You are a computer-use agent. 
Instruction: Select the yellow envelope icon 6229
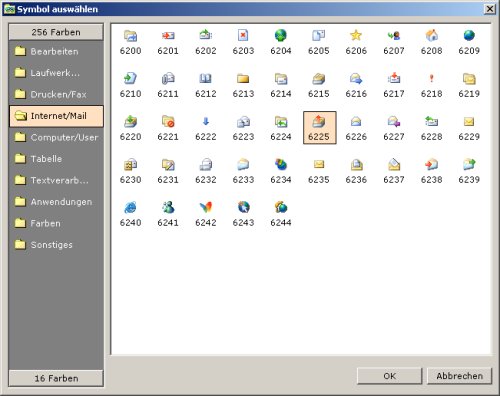pyautogui.click(x=469, y=121)
